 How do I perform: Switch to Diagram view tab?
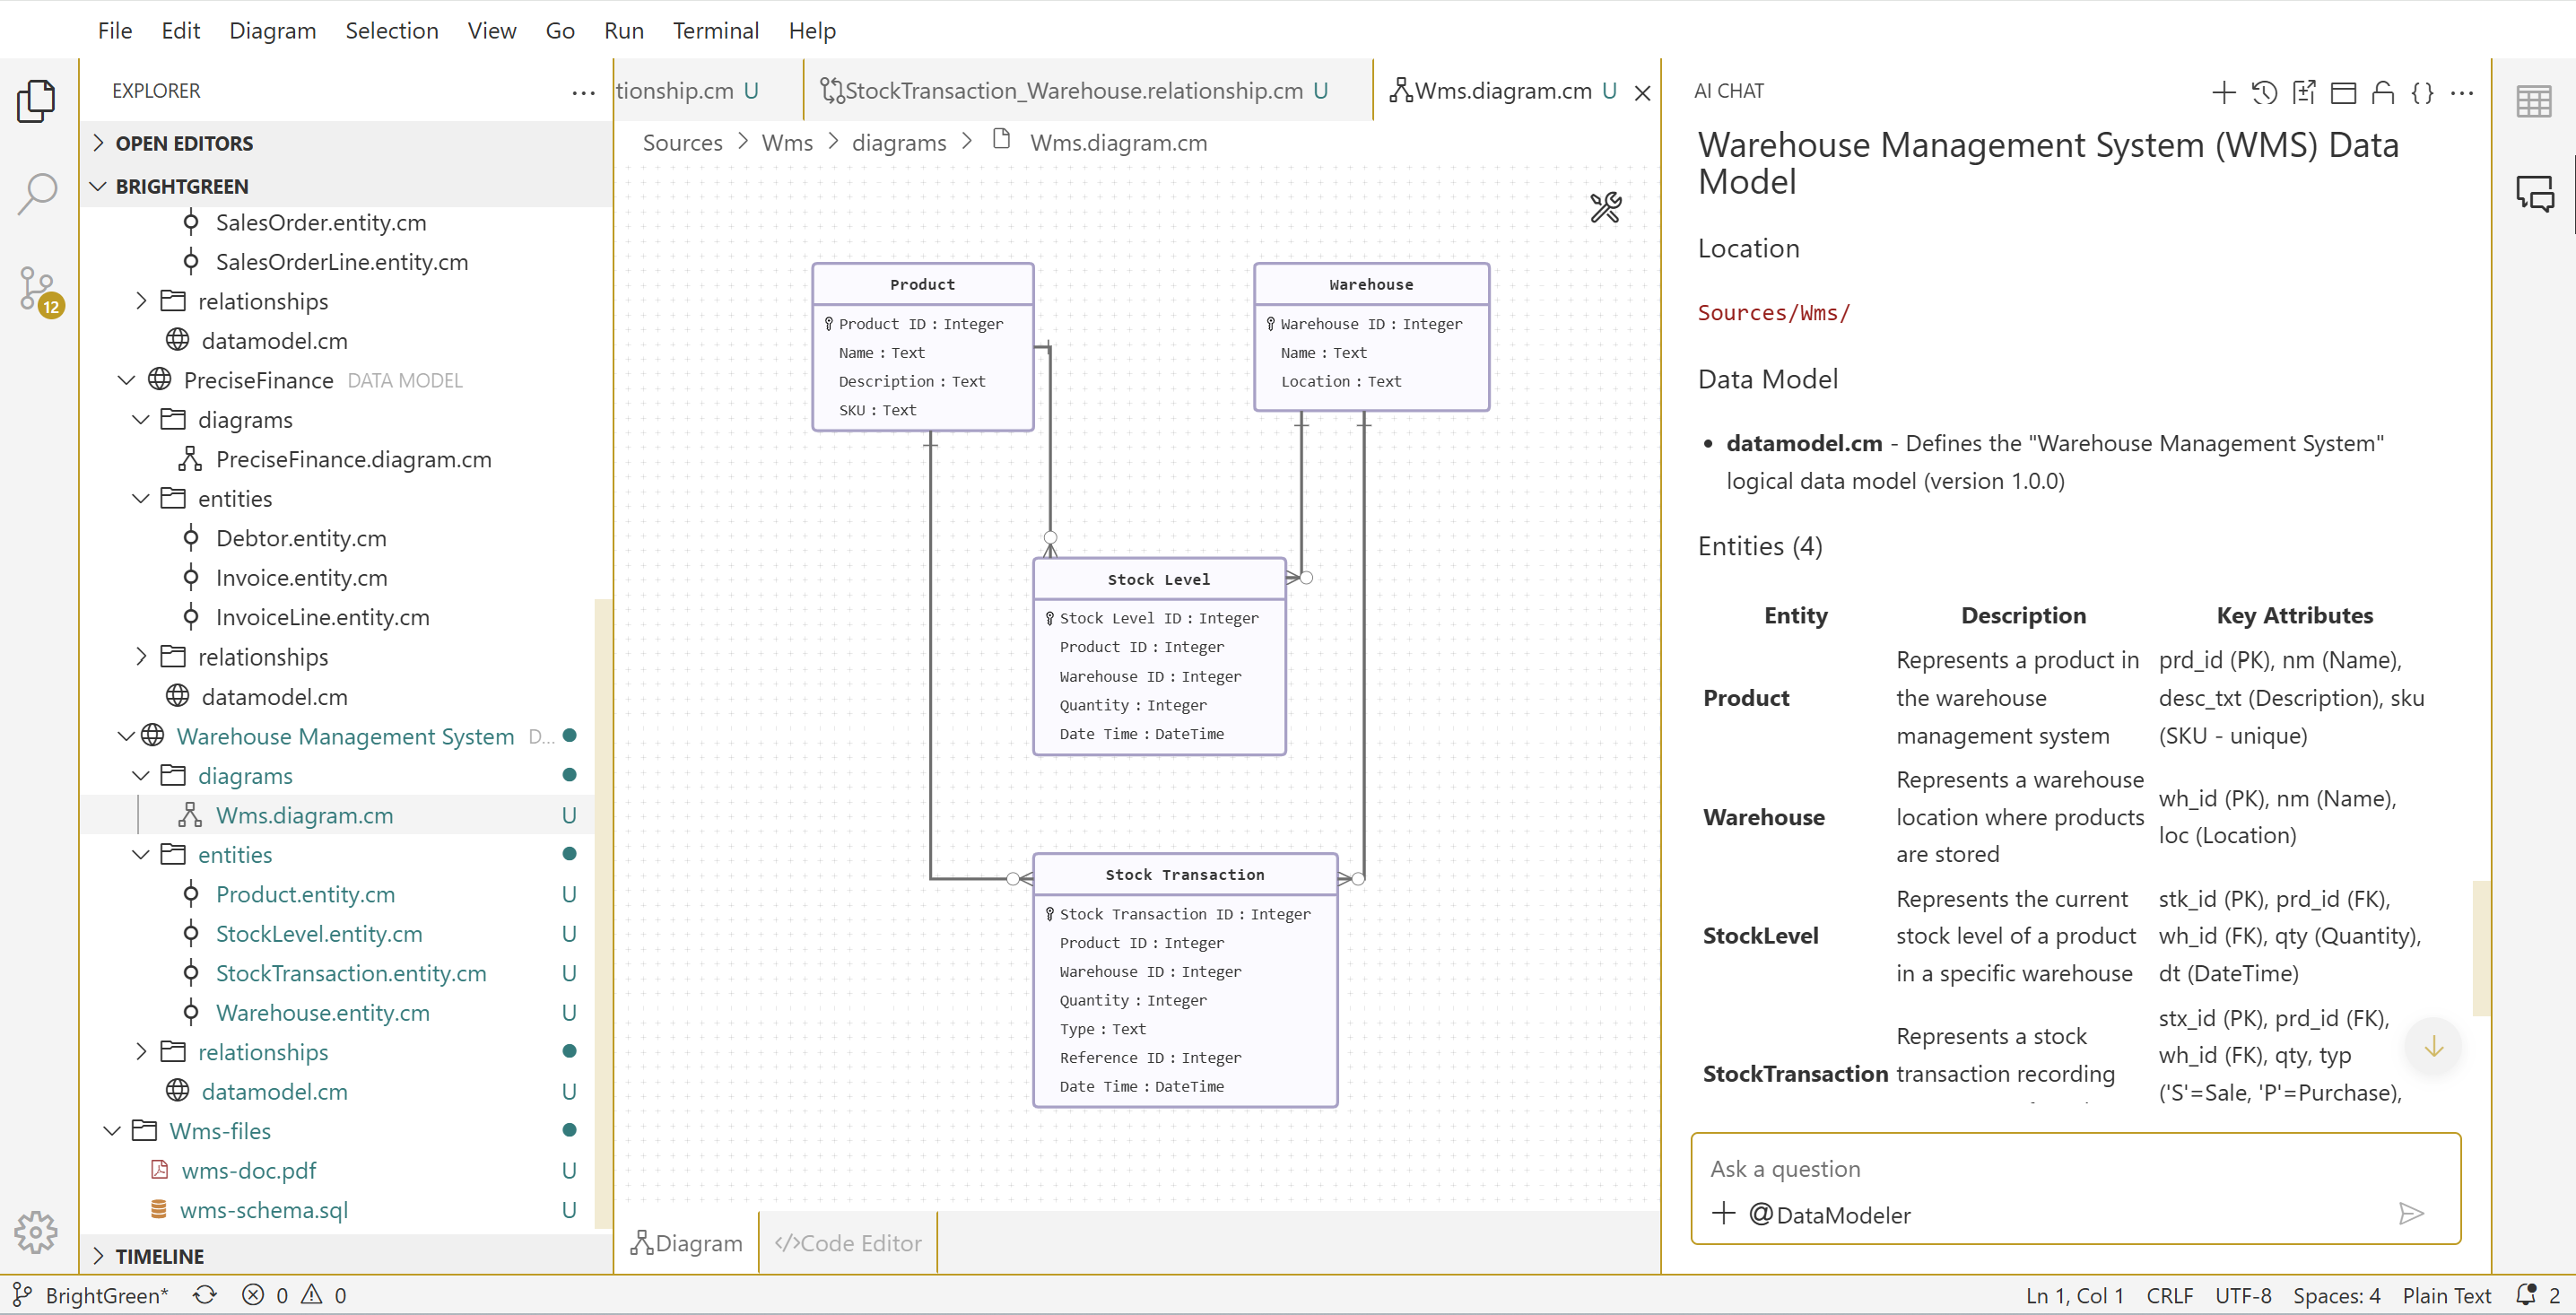[x=688, y=1242]
